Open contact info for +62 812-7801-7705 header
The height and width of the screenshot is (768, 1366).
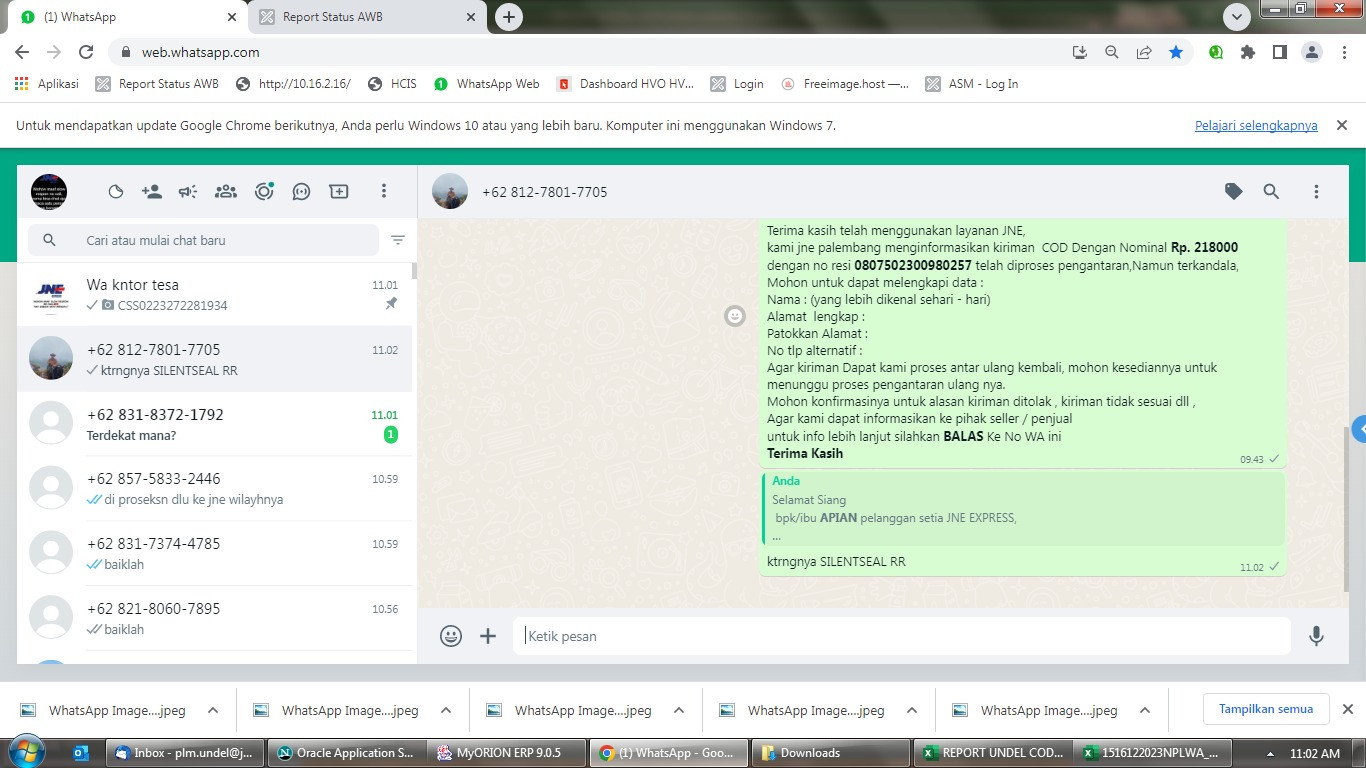click(x=544, y=192)
